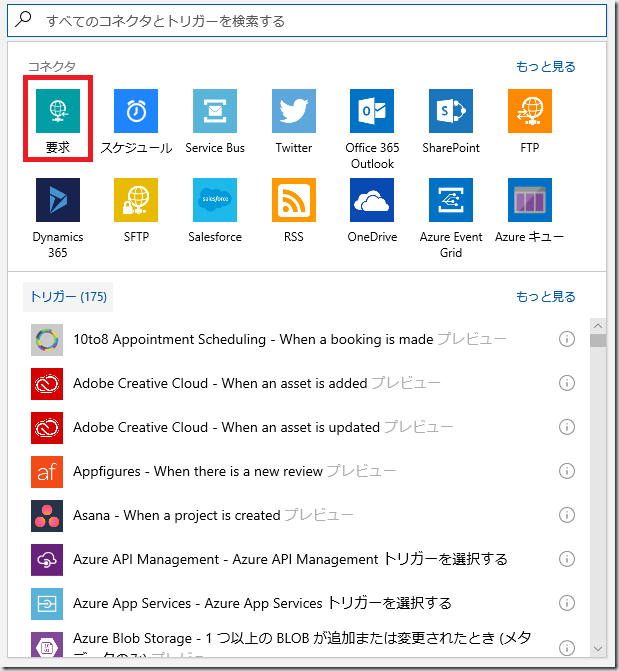Select '10to8 Appointment Scheduling - When a booking is made'
Image resolution: width=619 pixels, height=671 pixels.
[290, 340]
